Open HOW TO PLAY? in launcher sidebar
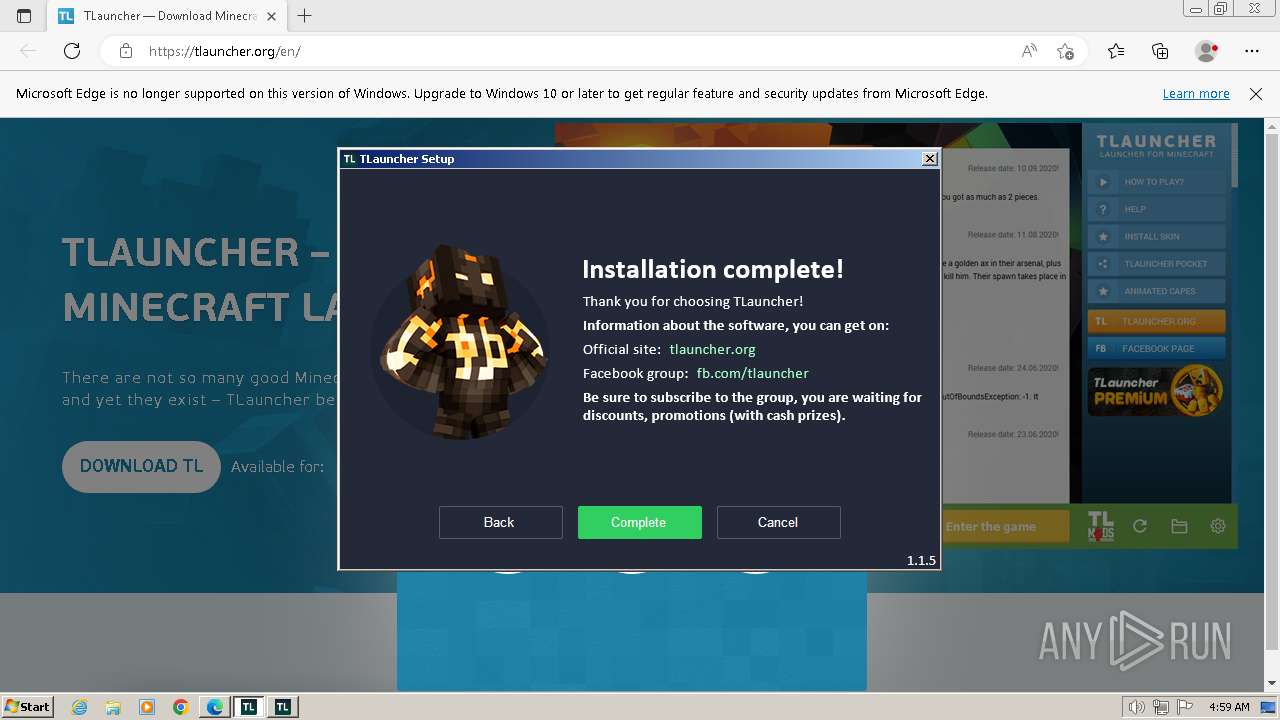 [x=1157, y=182]
